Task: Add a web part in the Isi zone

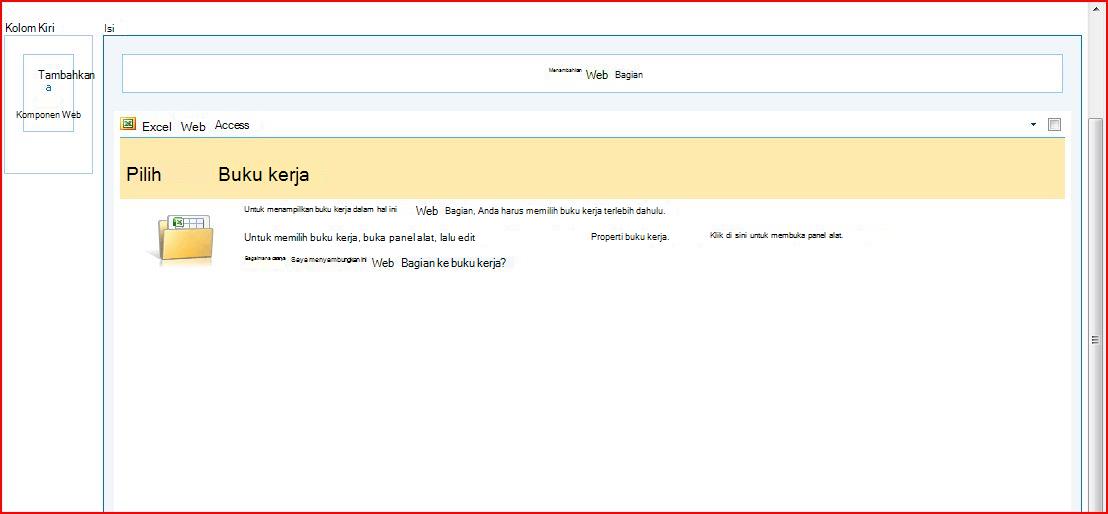Action: click(x=592, y=74)
